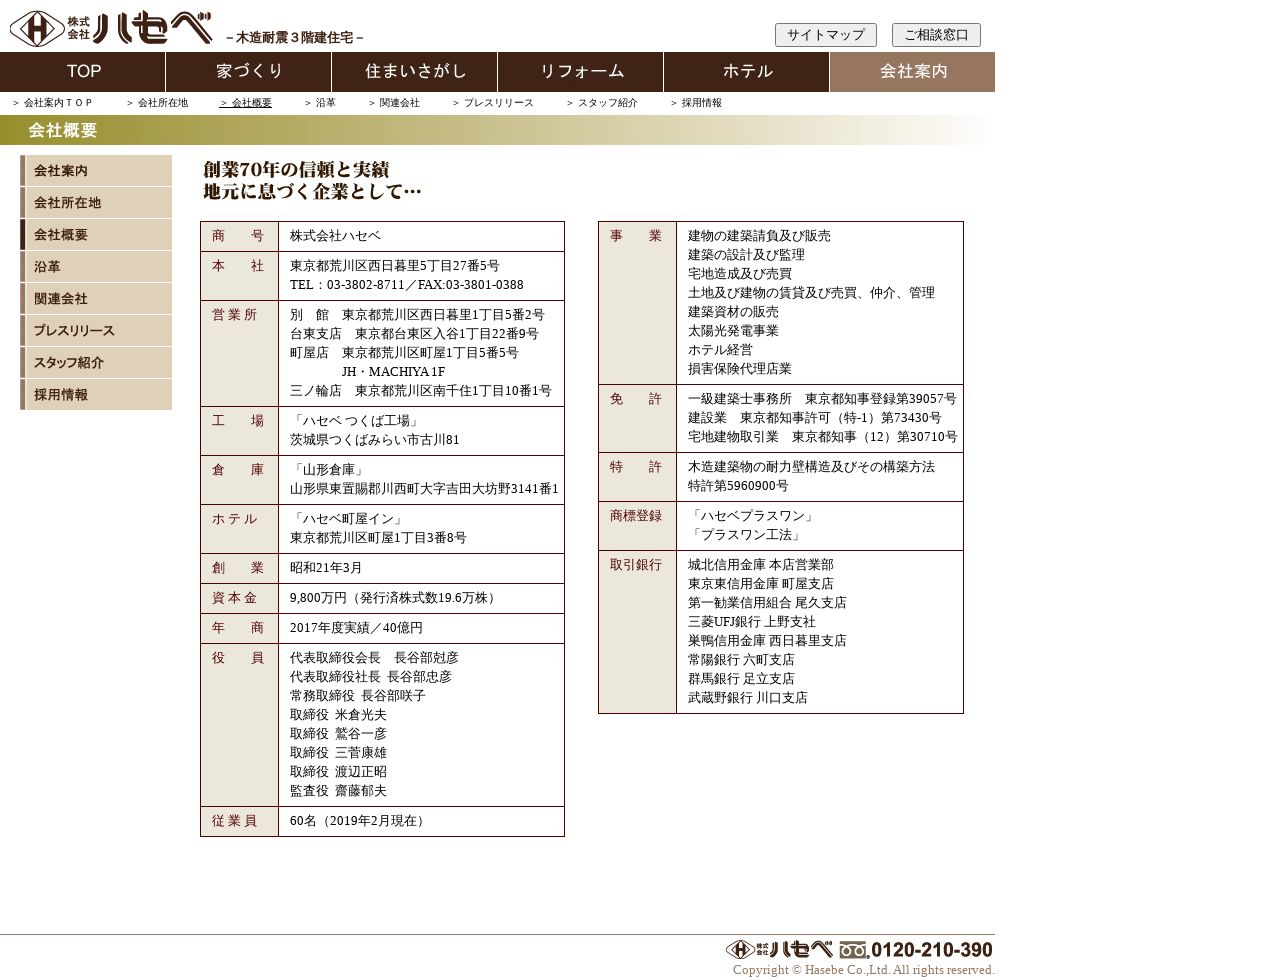1284x980 pixels.
Task: Select プレスリリース in the left sidebar
Action: tap(96, 331)
